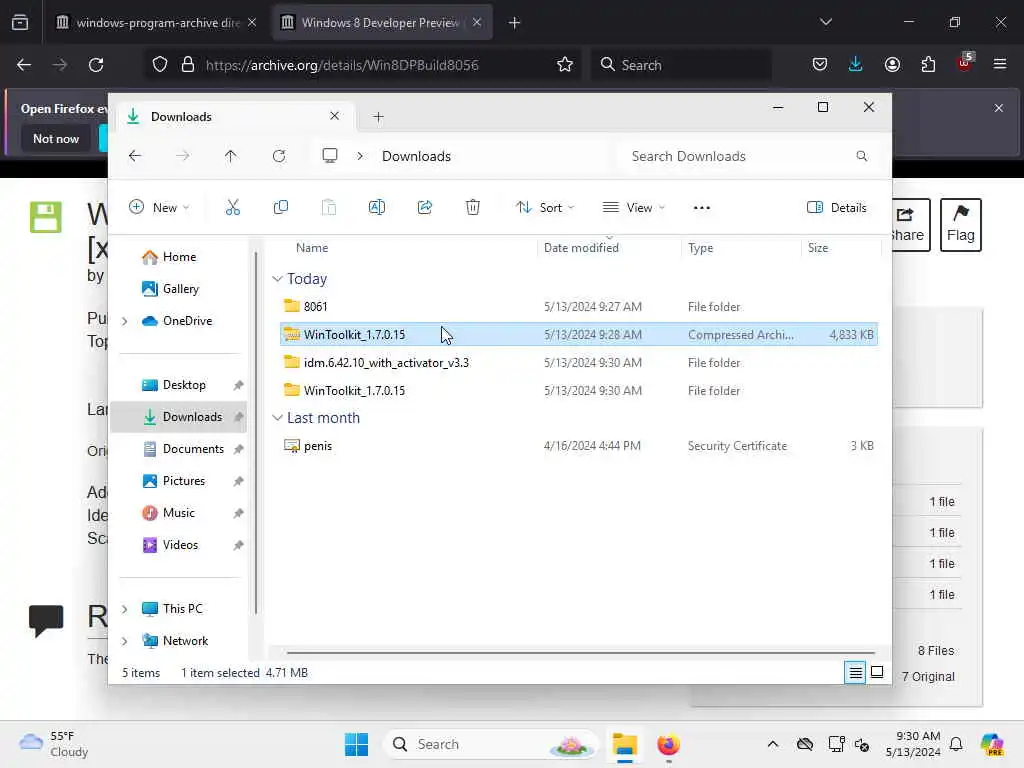
Task: Click the Share icon in File Explorer toolbar
Action: pos(424,208)
